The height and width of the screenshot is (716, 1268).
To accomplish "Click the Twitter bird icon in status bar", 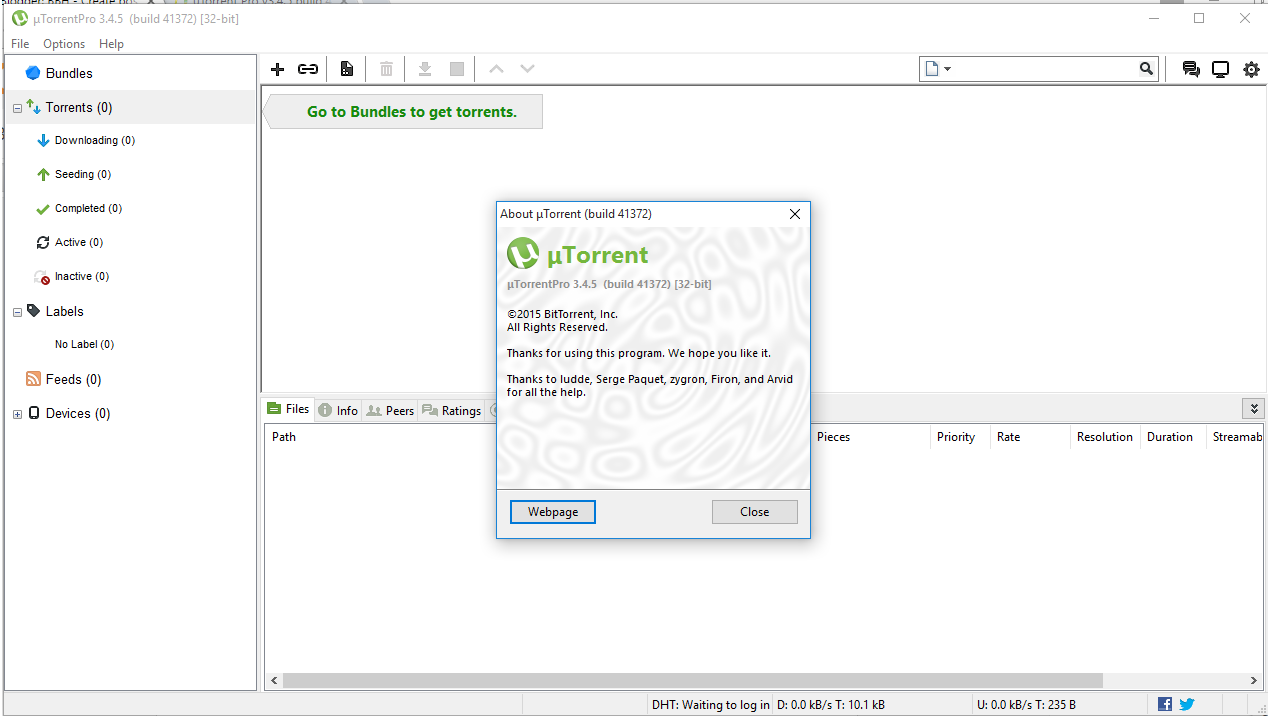I will tap(1187, 704).
